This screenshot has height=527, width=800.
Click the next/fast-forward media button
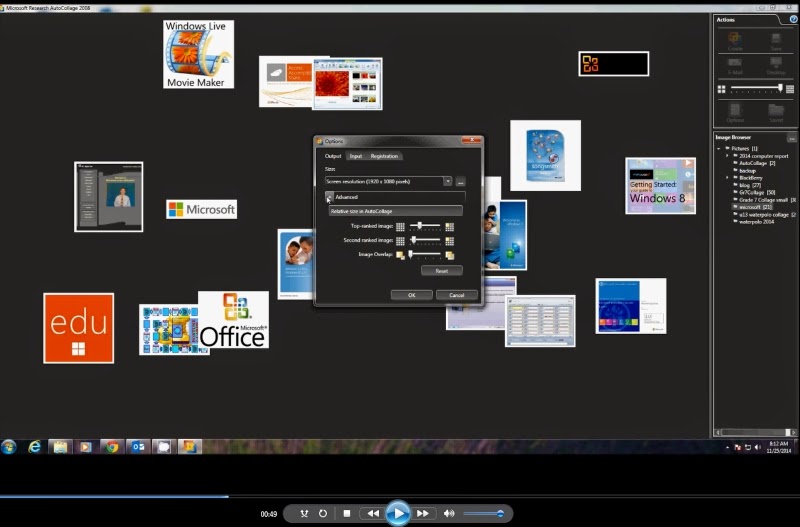(x=423, y=513)
